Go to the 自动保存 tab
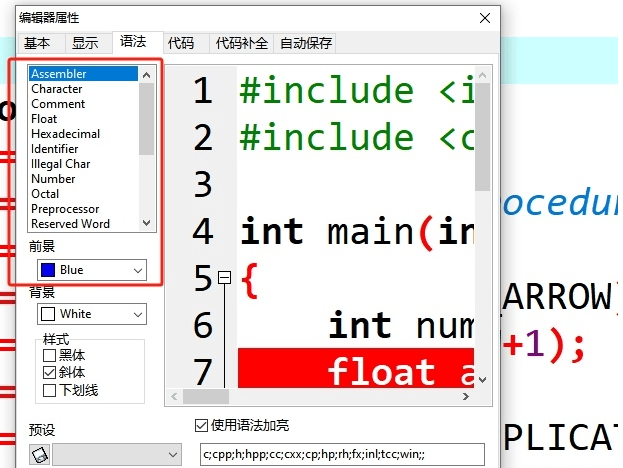Image resolution: width=623 pixels, height=468 pixels. (x=305, y=43)
